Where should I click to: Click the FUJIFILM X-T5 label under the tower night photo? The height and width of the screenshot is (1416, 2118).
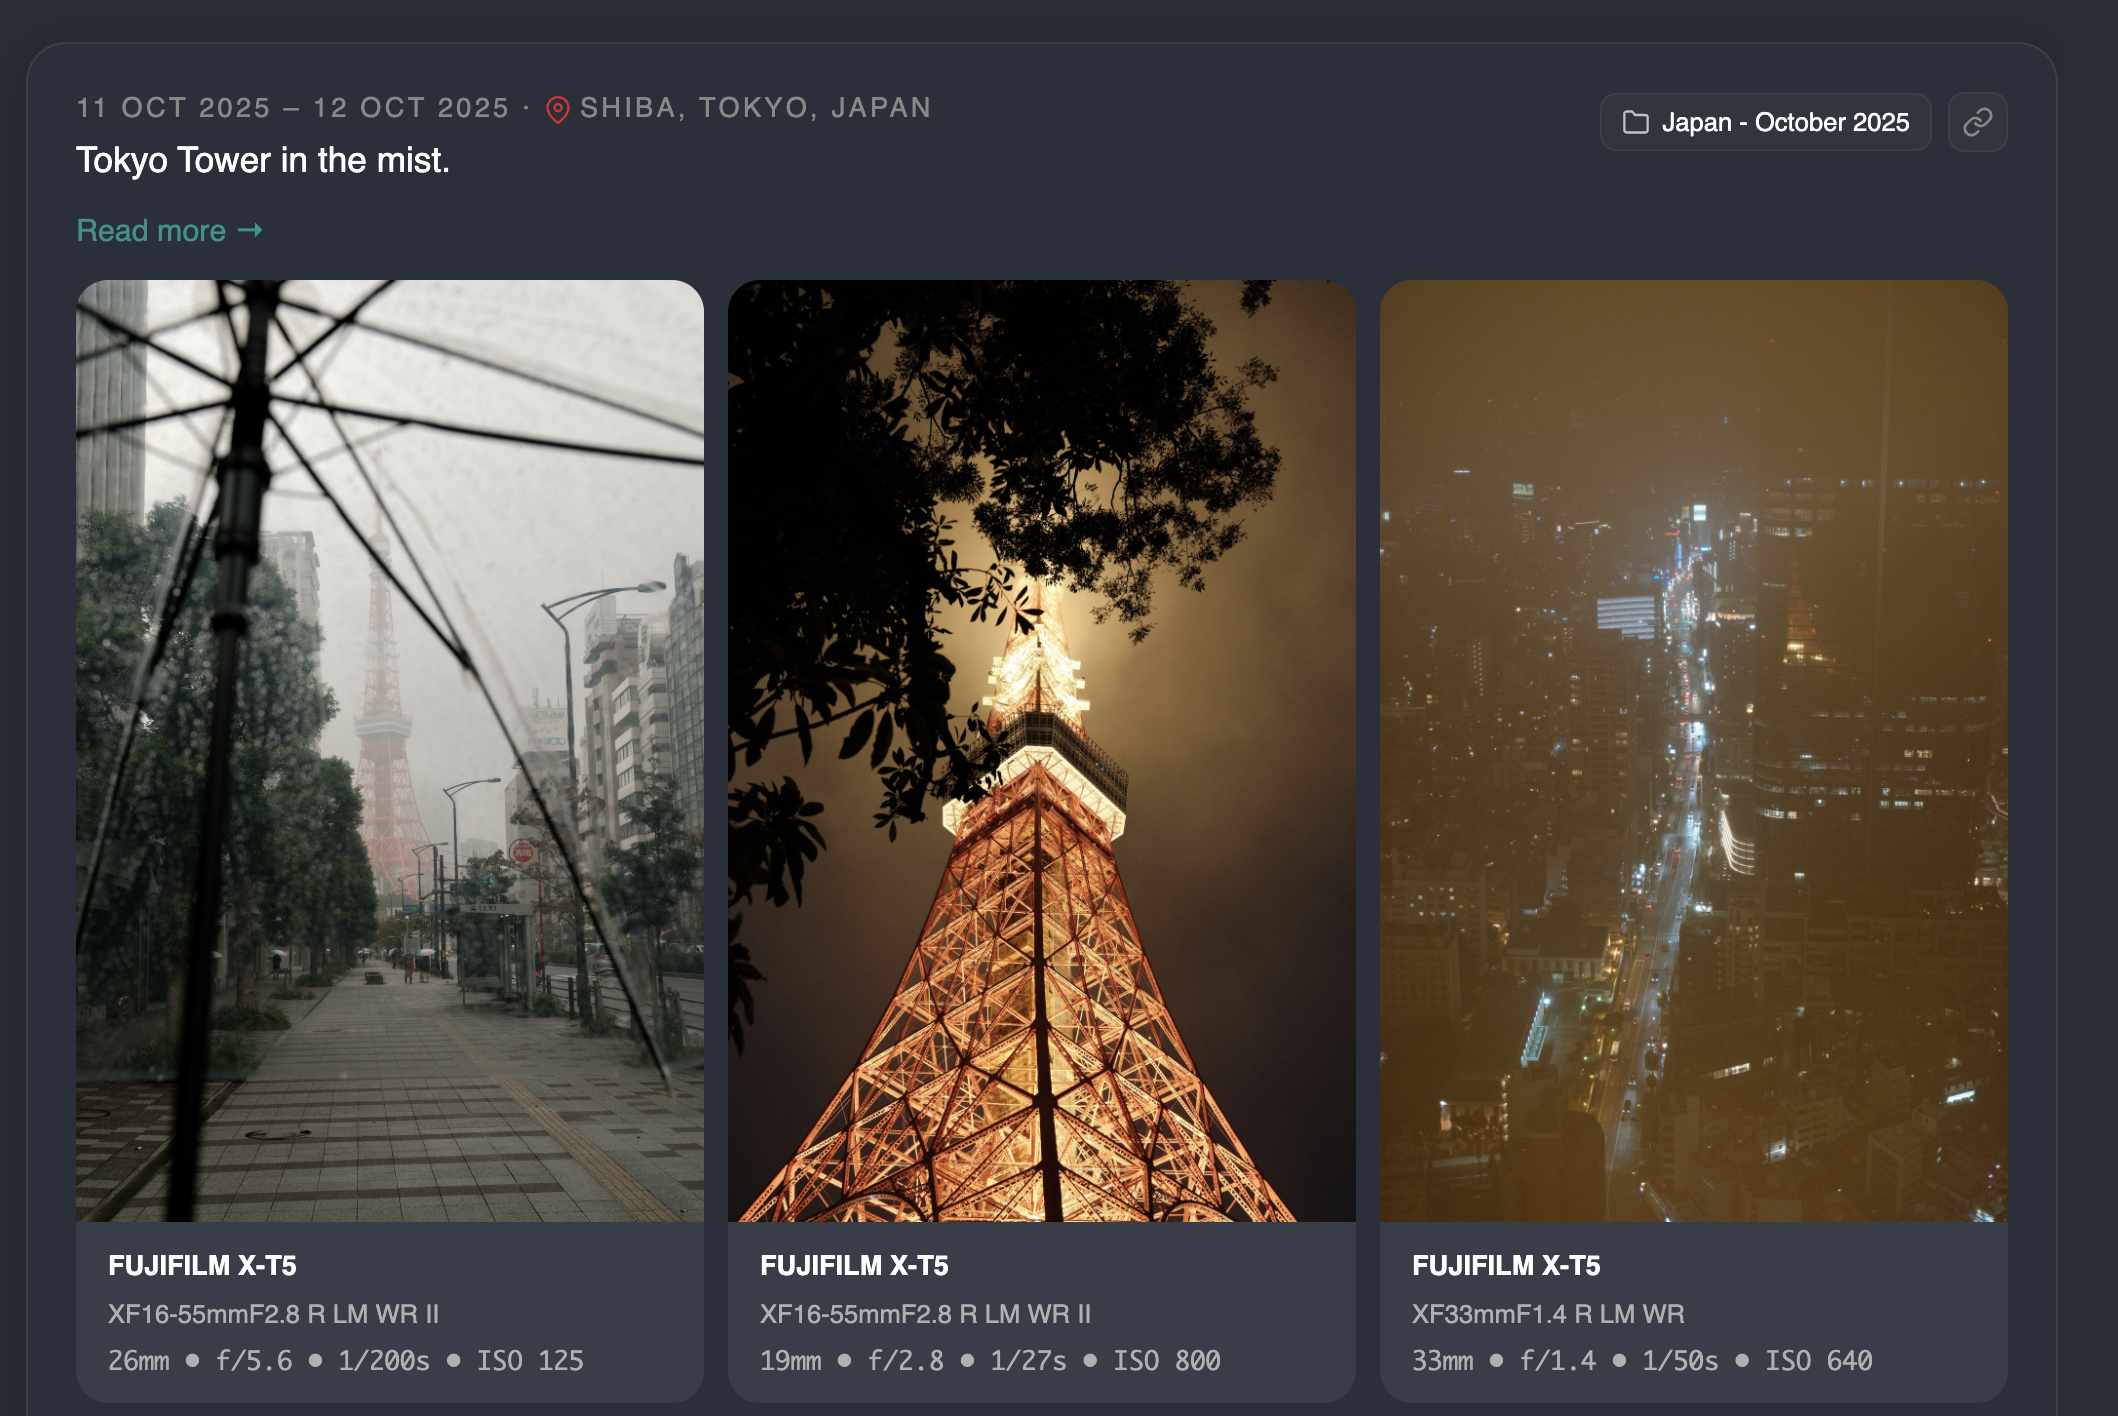coord(854,1265)
